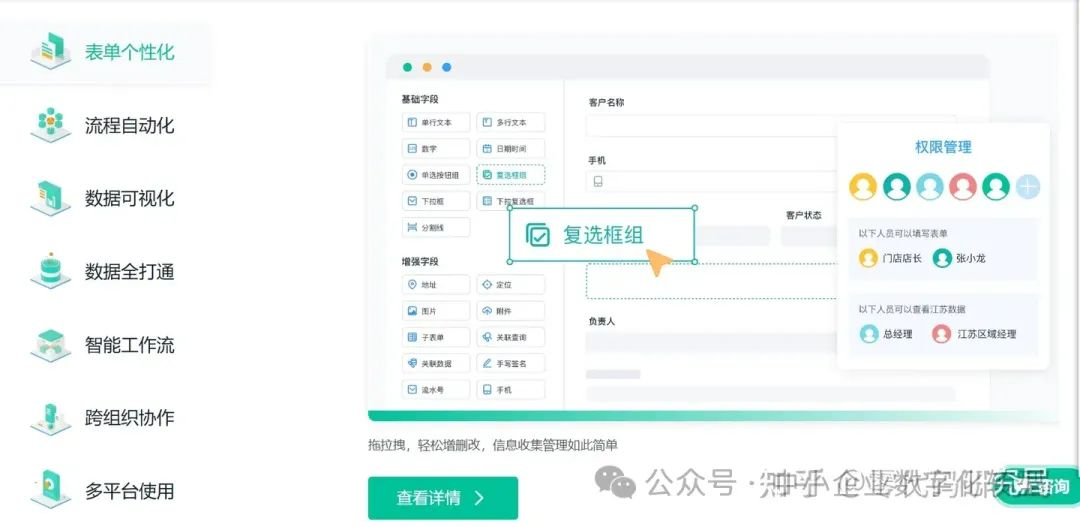The height and width of the screenshot is (527, 1080).
Task: Click the 负责人 input field
Action: coord(712,342)
